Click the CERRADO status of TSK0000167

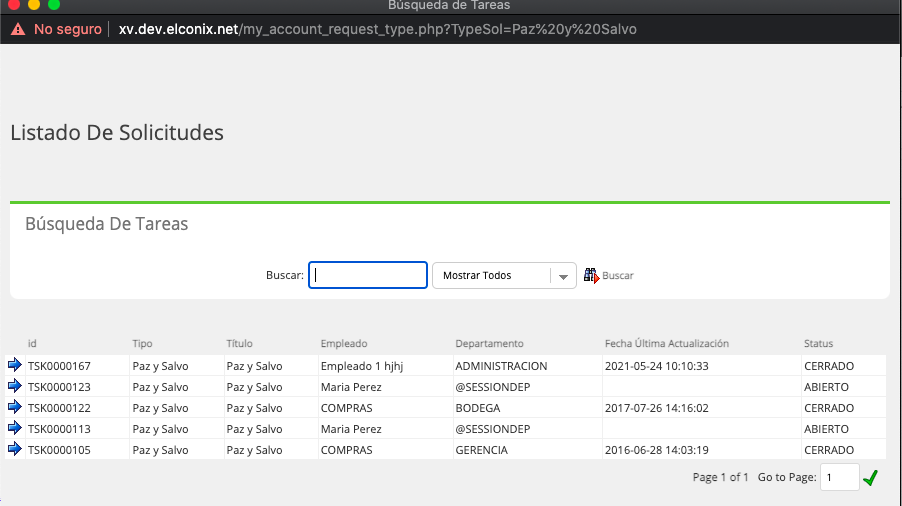click(829, 366)
